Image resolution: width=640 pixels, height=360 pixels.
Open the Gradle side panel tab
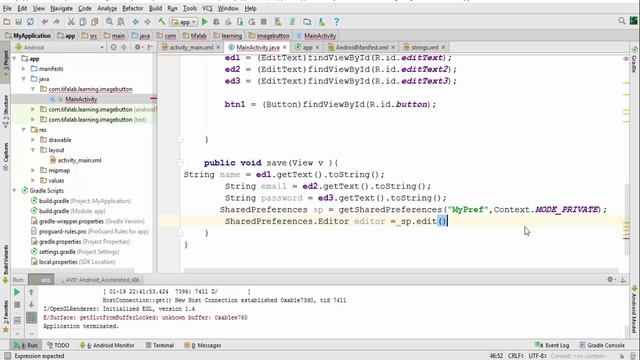[635, 60]
